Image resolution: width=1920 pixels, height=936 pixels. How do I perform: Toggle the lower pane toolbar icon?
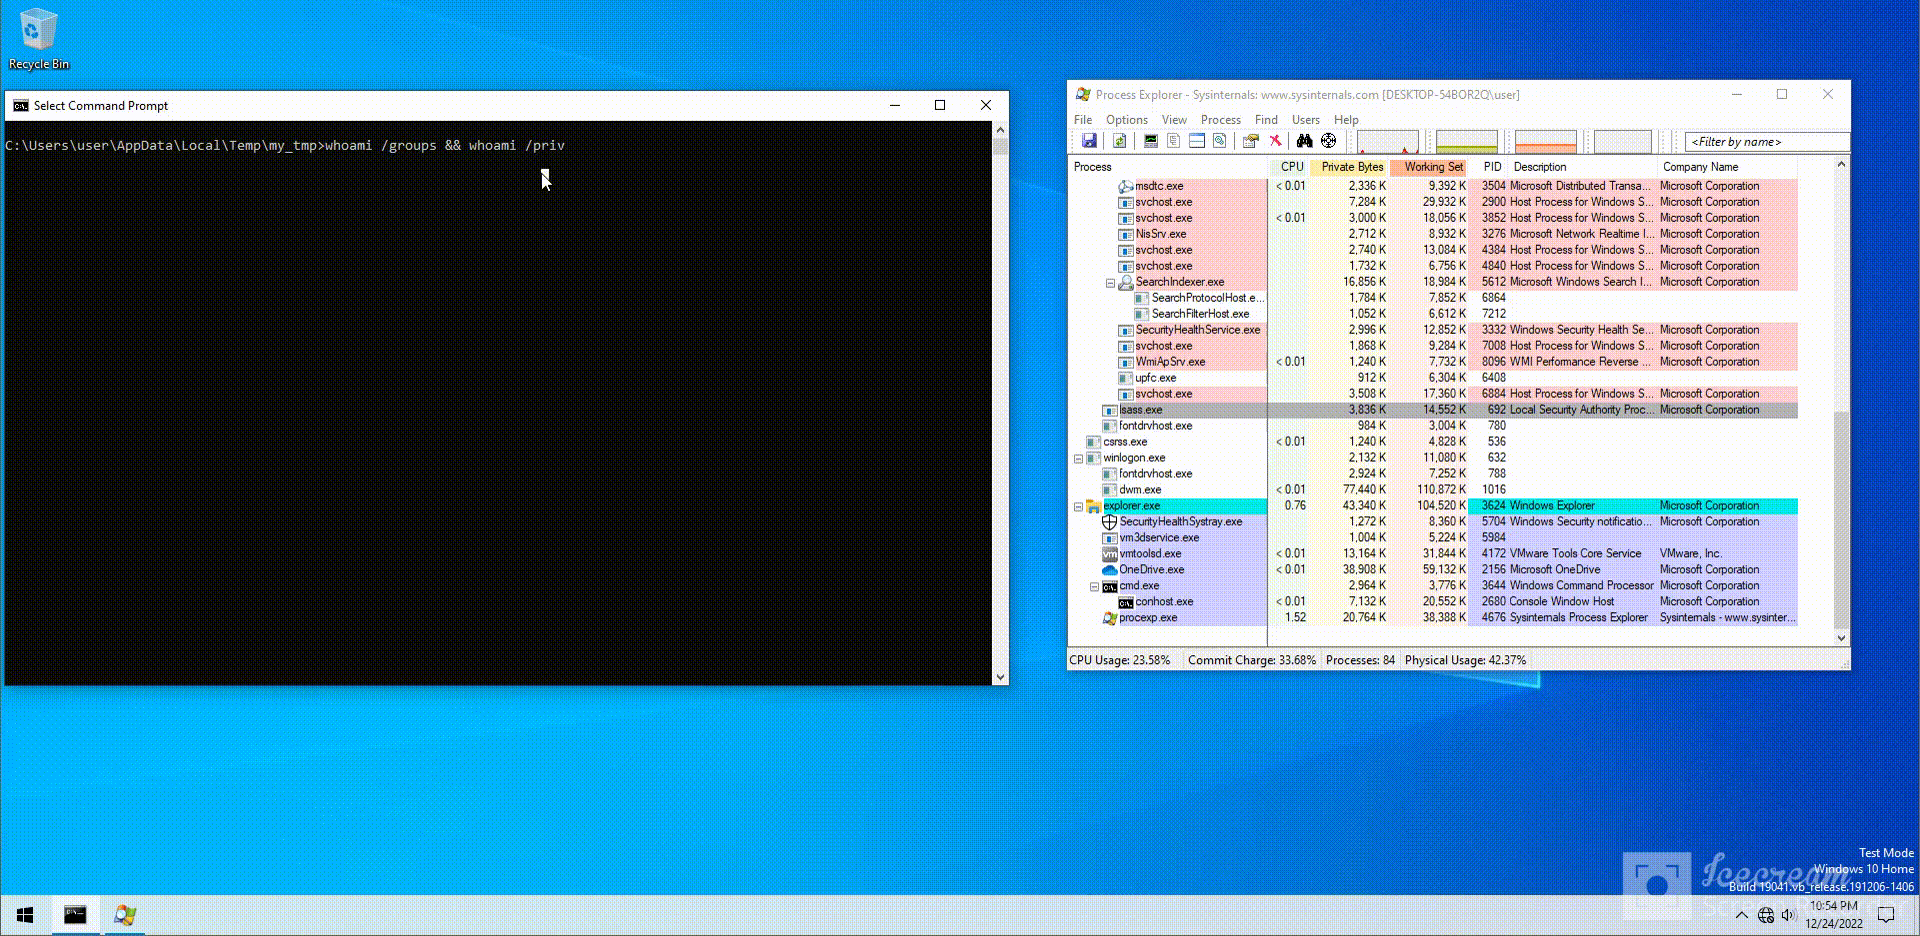click(1197, 141)
